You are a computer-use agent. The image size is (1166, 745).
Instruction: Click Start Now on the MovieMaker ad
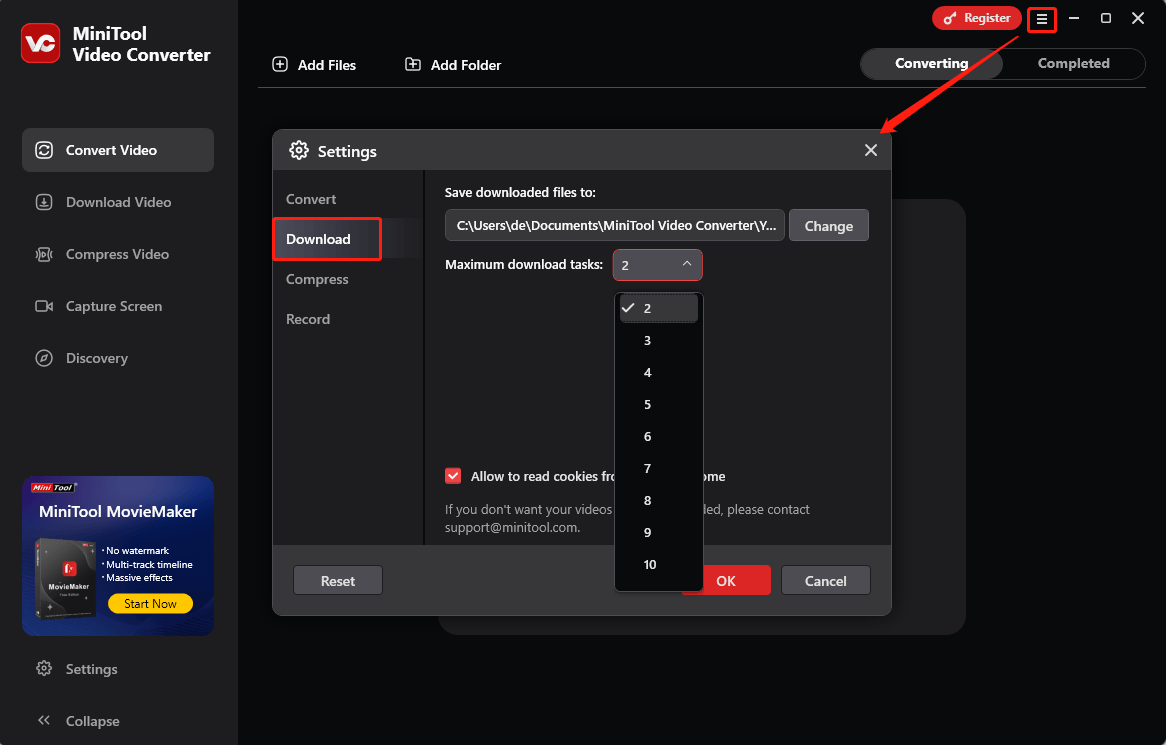(x=150, y=604)
